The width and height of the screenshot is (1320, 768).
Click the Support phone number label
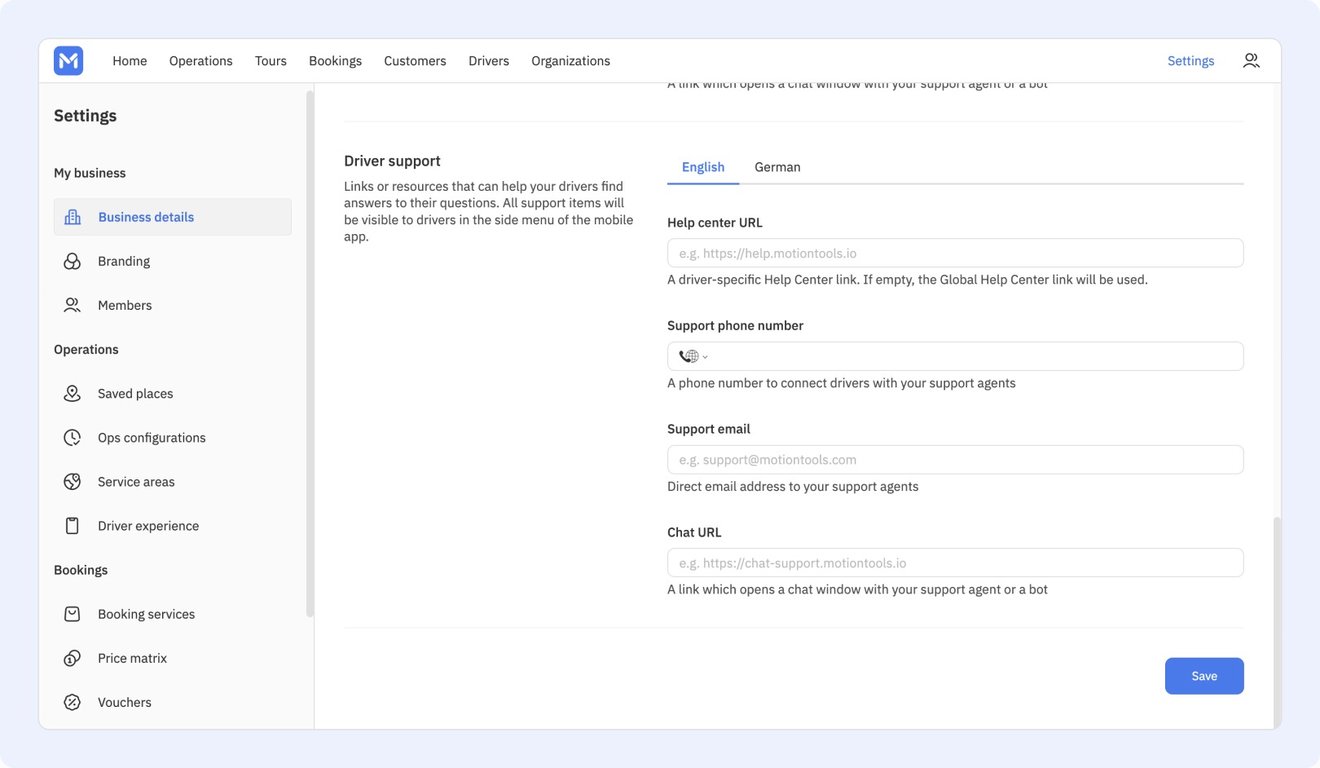735,326
